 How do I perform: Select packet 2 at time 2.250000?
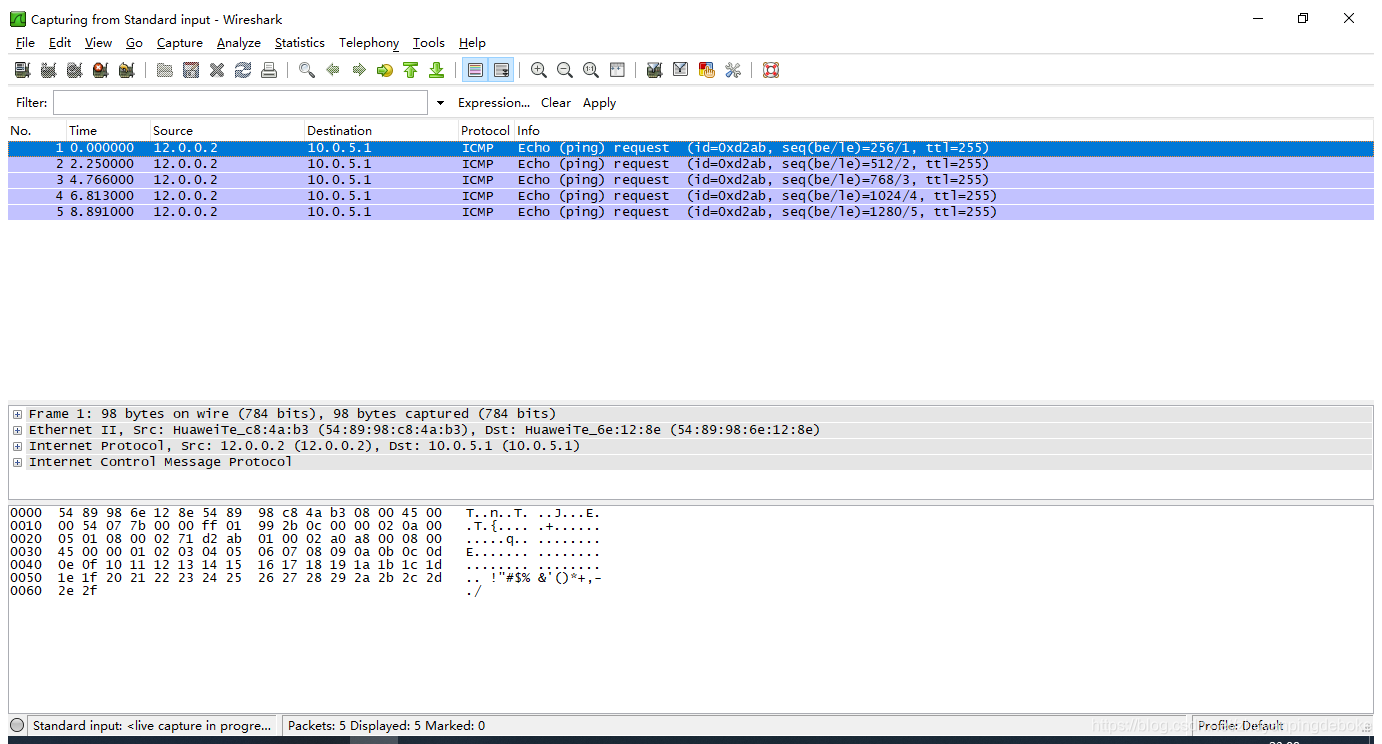coord(691,164)
